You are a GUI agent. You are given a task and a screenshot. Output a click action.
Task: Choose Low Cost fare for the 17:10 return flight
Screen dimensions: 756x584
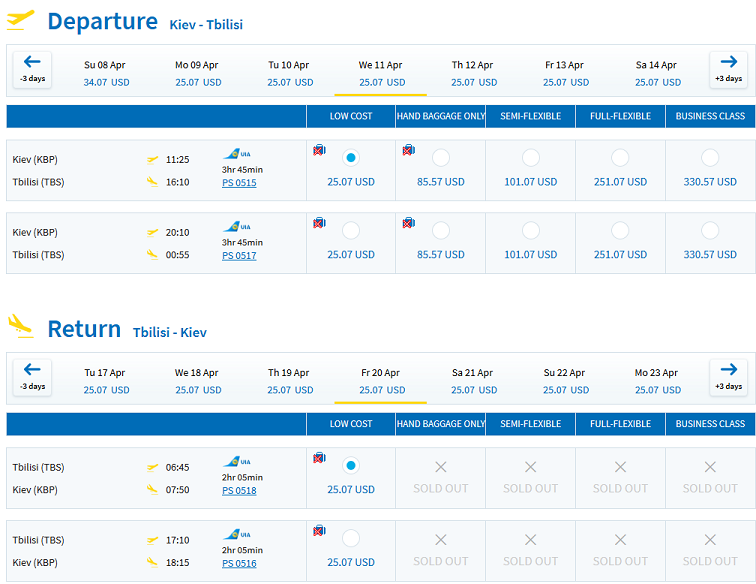coord(351,538)
